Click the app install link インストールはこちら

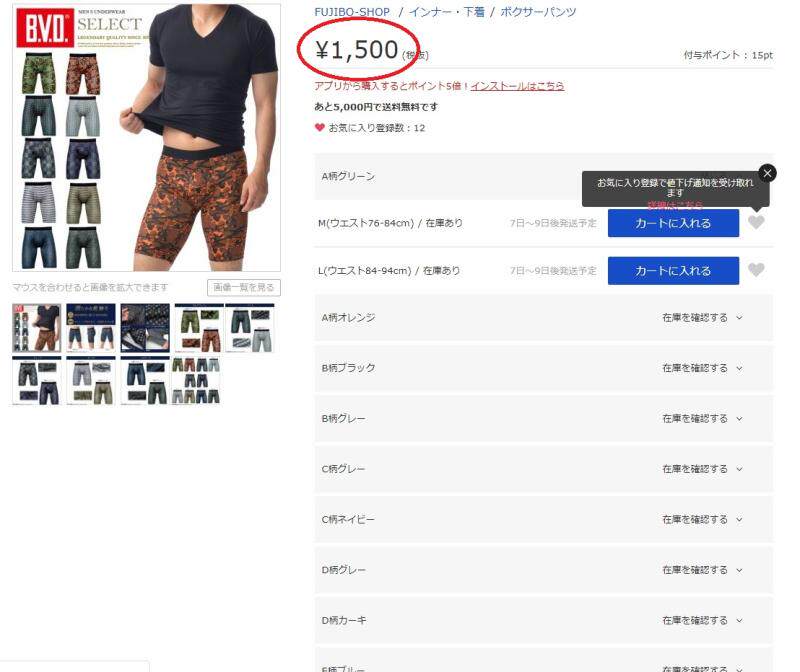tap(517, 86)
